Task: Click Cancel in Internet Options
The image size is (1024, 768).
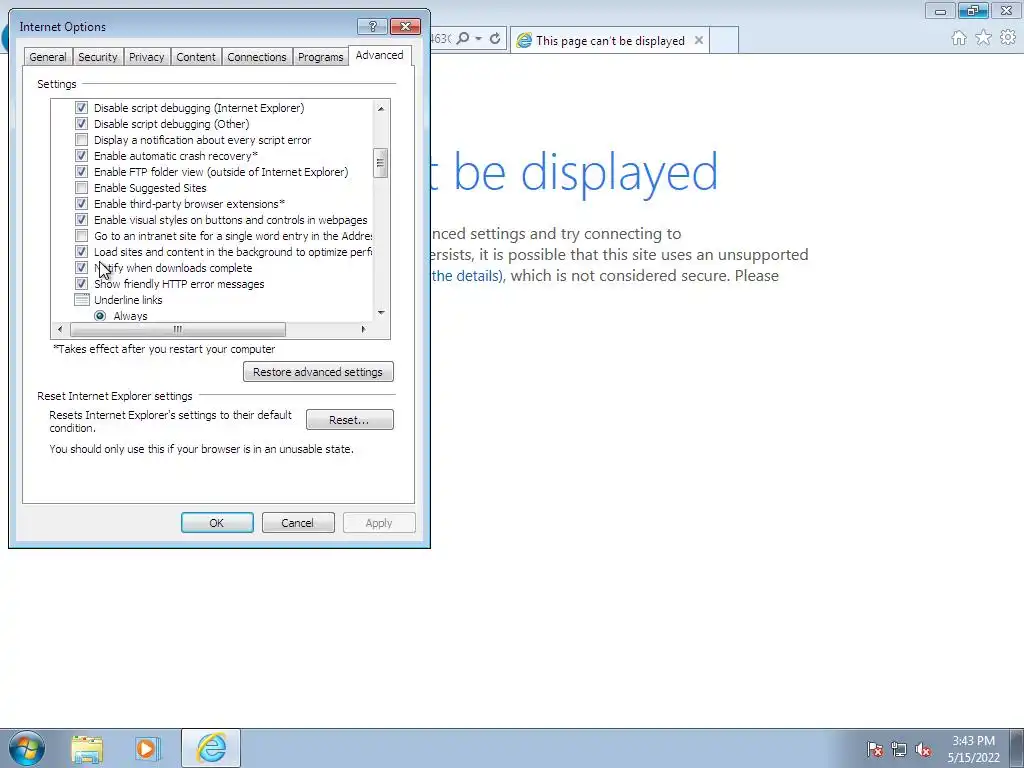Action: (298, 522)
